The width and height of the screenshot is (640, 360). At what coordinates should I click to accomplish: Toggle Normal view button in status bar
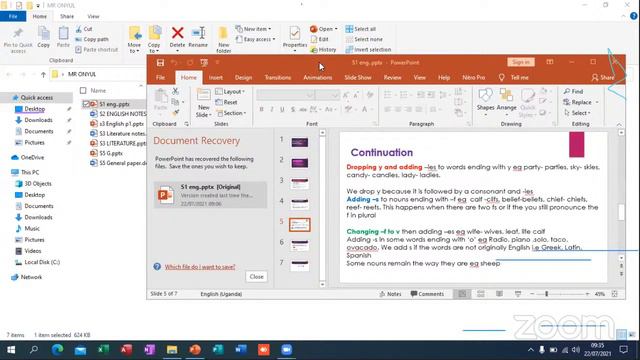462,294
